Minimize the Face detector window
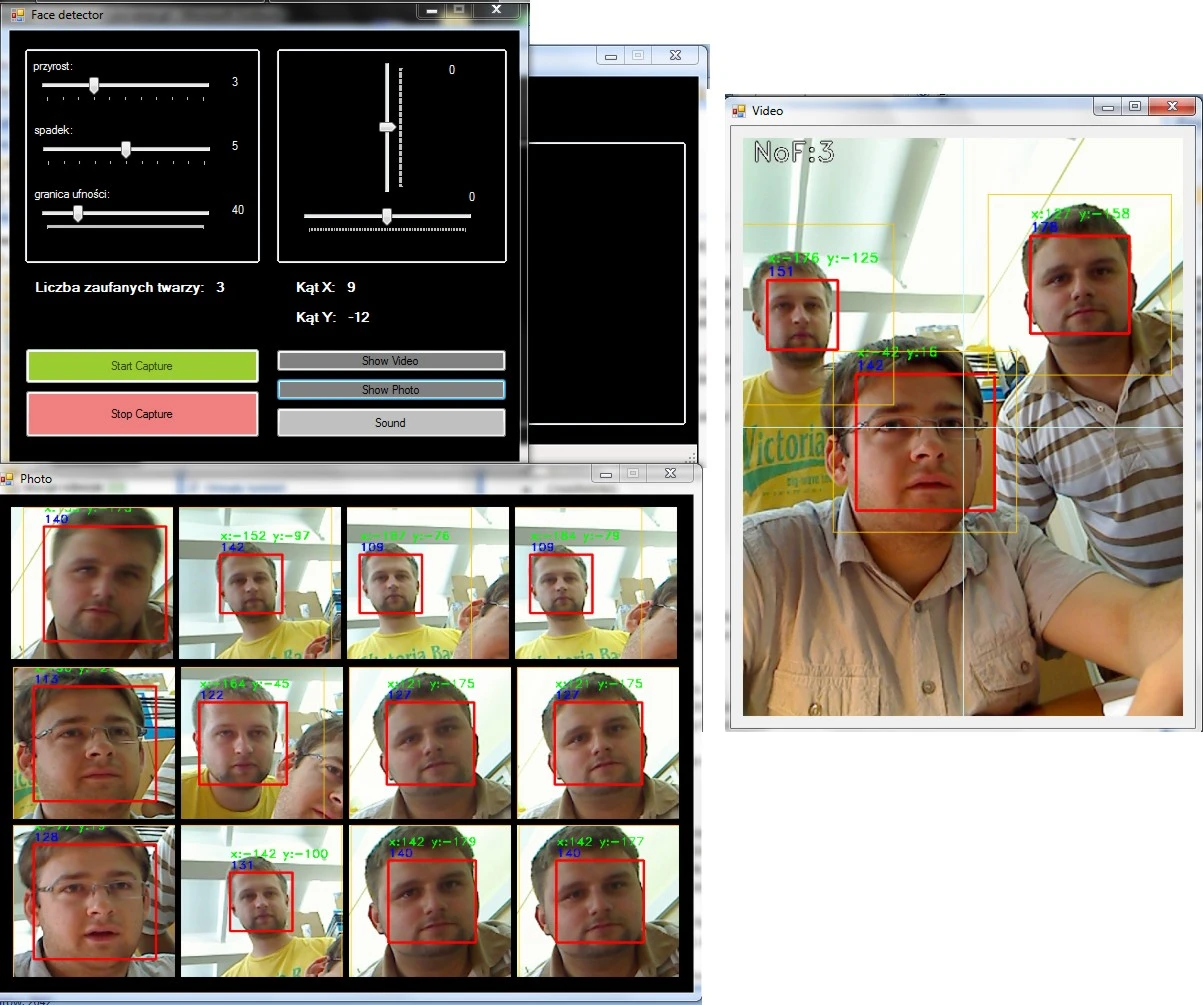The width and height of the screenshot is (1203, 1005). pyautogui.click(x=431, y=10)
